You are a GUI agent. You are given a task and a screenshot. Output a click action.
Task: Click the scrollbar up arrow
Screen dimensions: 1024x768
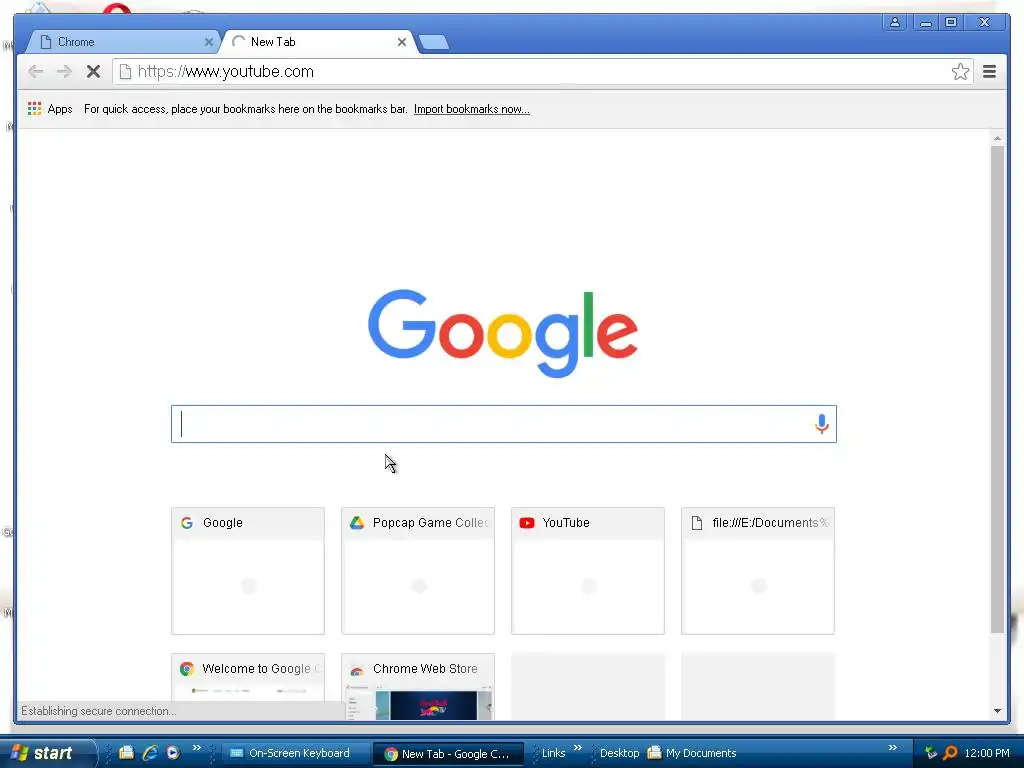click(997, 138)
